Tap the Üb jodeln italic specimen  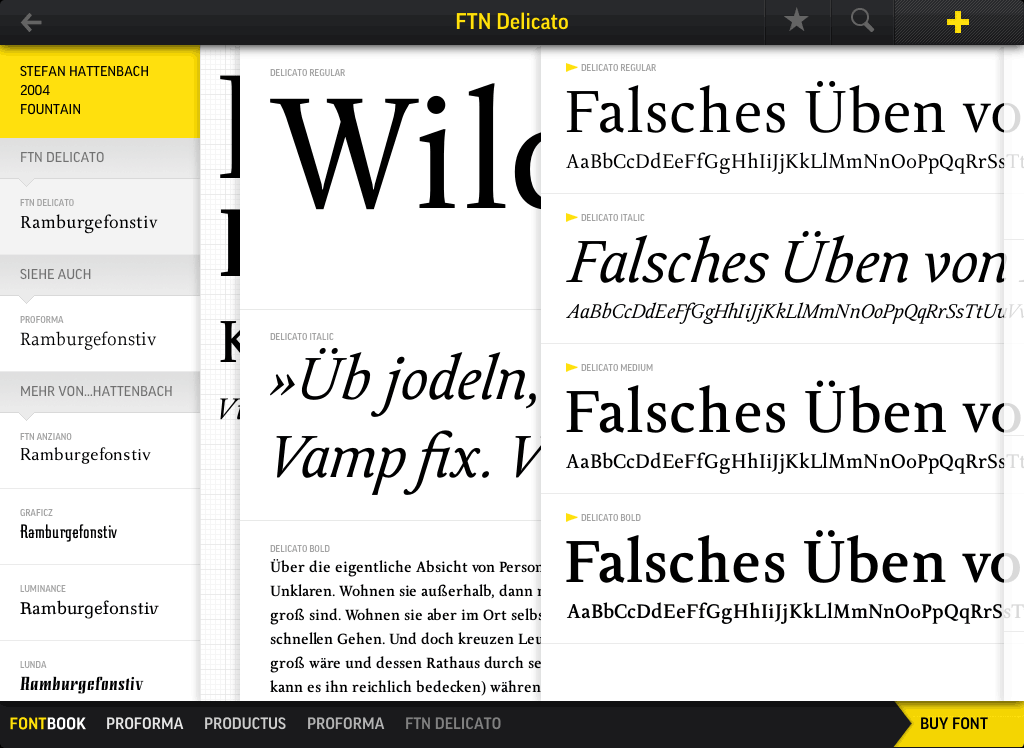[x=405, y=421]
